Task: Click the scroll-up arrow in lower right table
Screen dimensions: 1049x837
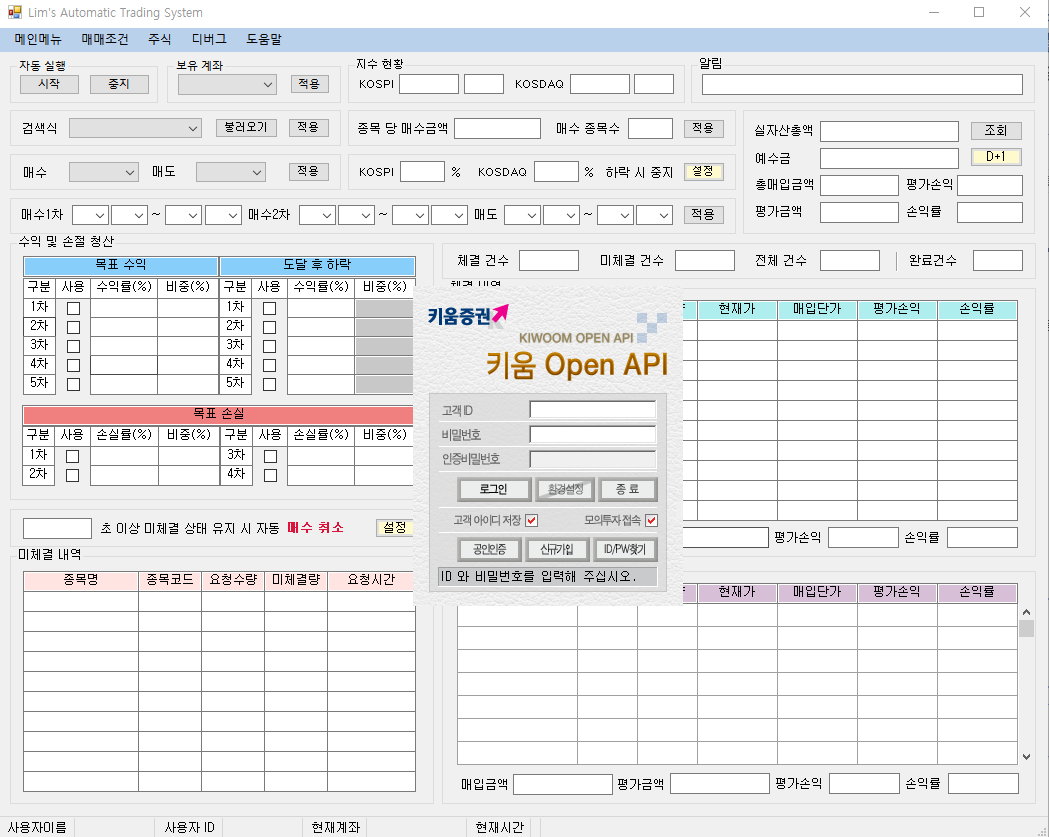Action: point(1026,612)
